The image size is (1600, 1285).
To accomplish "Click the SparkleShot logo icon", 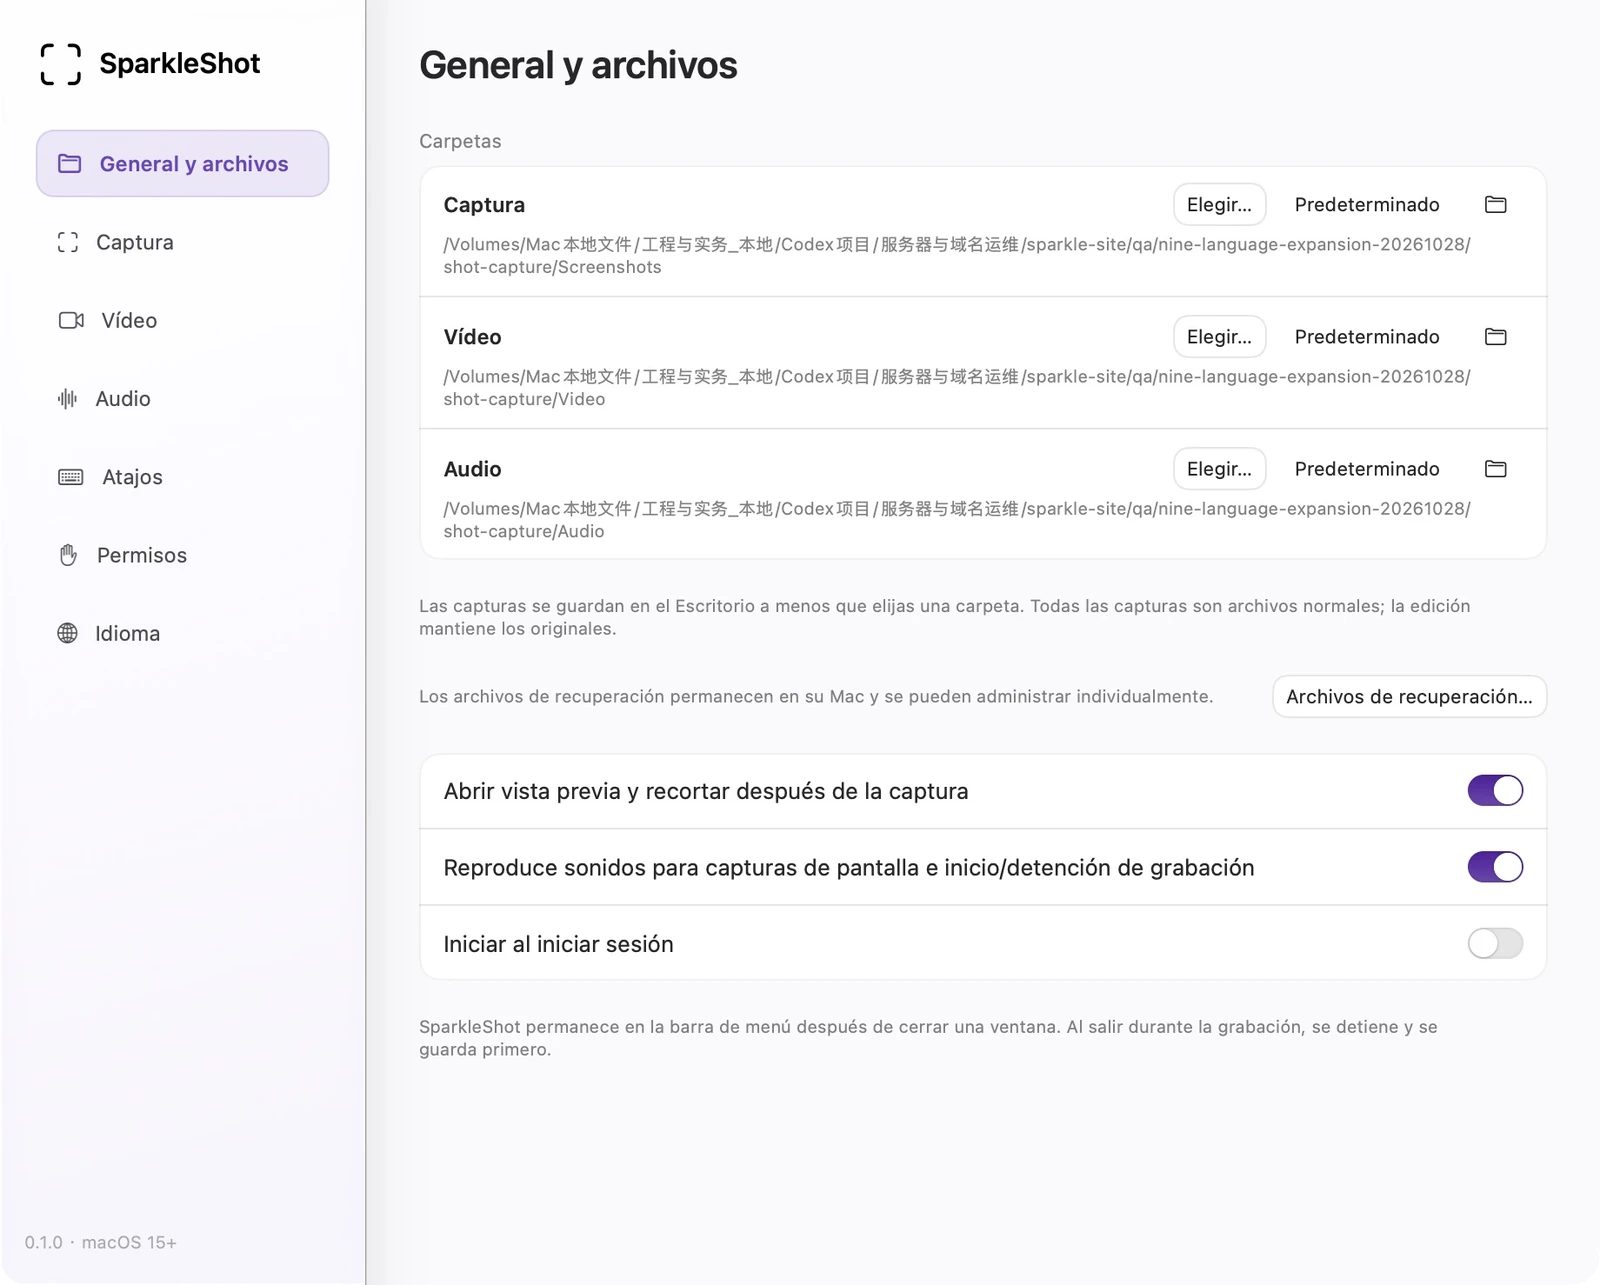I will click(x=60, y=64).
